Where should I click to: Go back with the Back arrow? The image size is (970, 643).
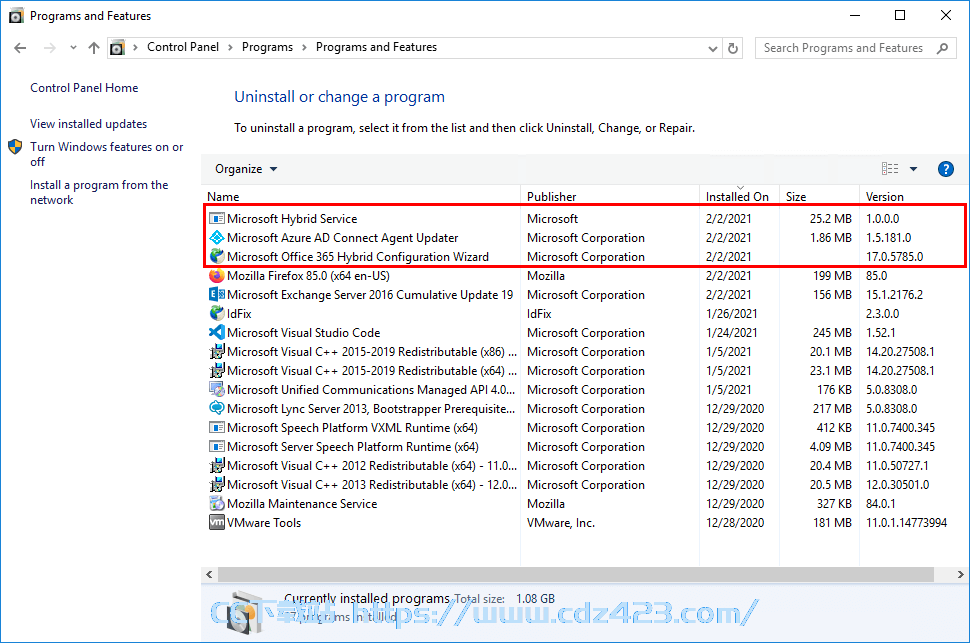20,48
